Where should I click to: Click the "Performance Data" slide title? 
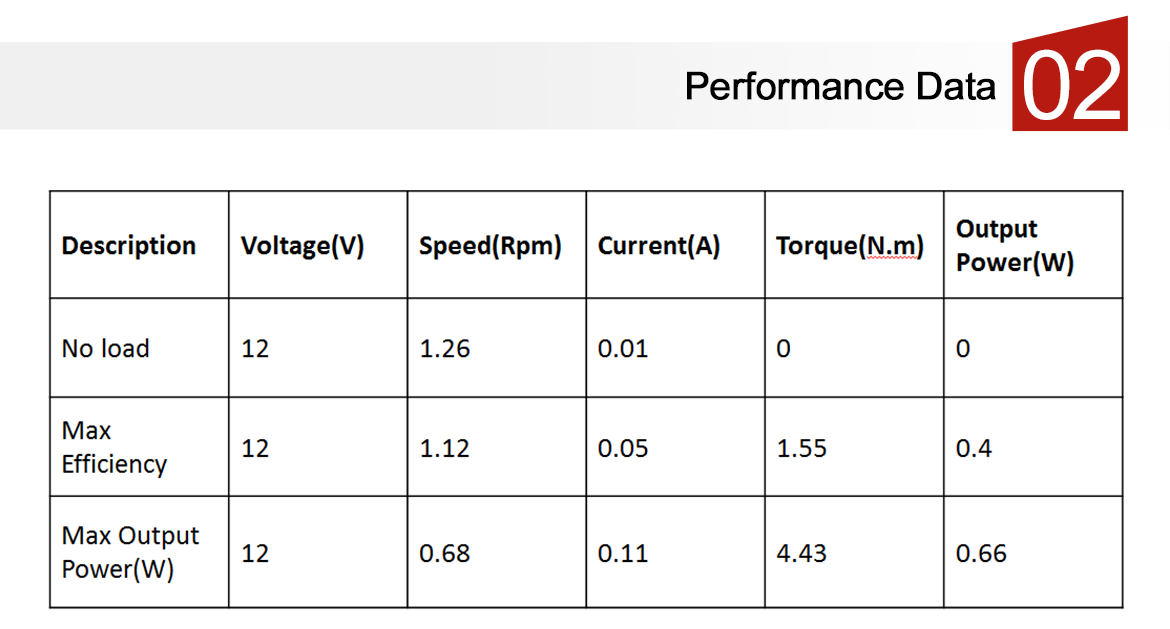(x=840, y=87)
